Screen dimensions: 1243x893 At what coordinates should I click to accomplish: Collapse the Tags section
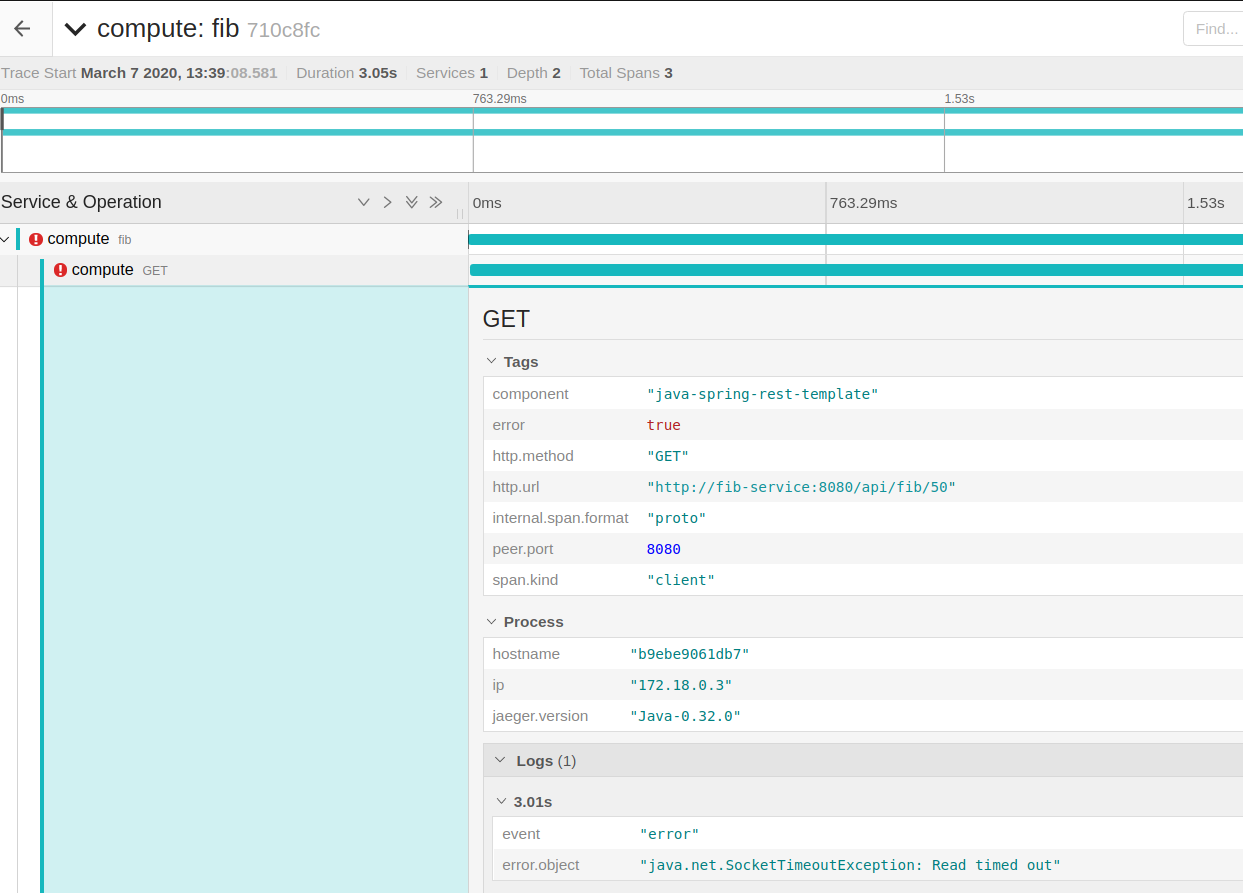coord(491,362)
